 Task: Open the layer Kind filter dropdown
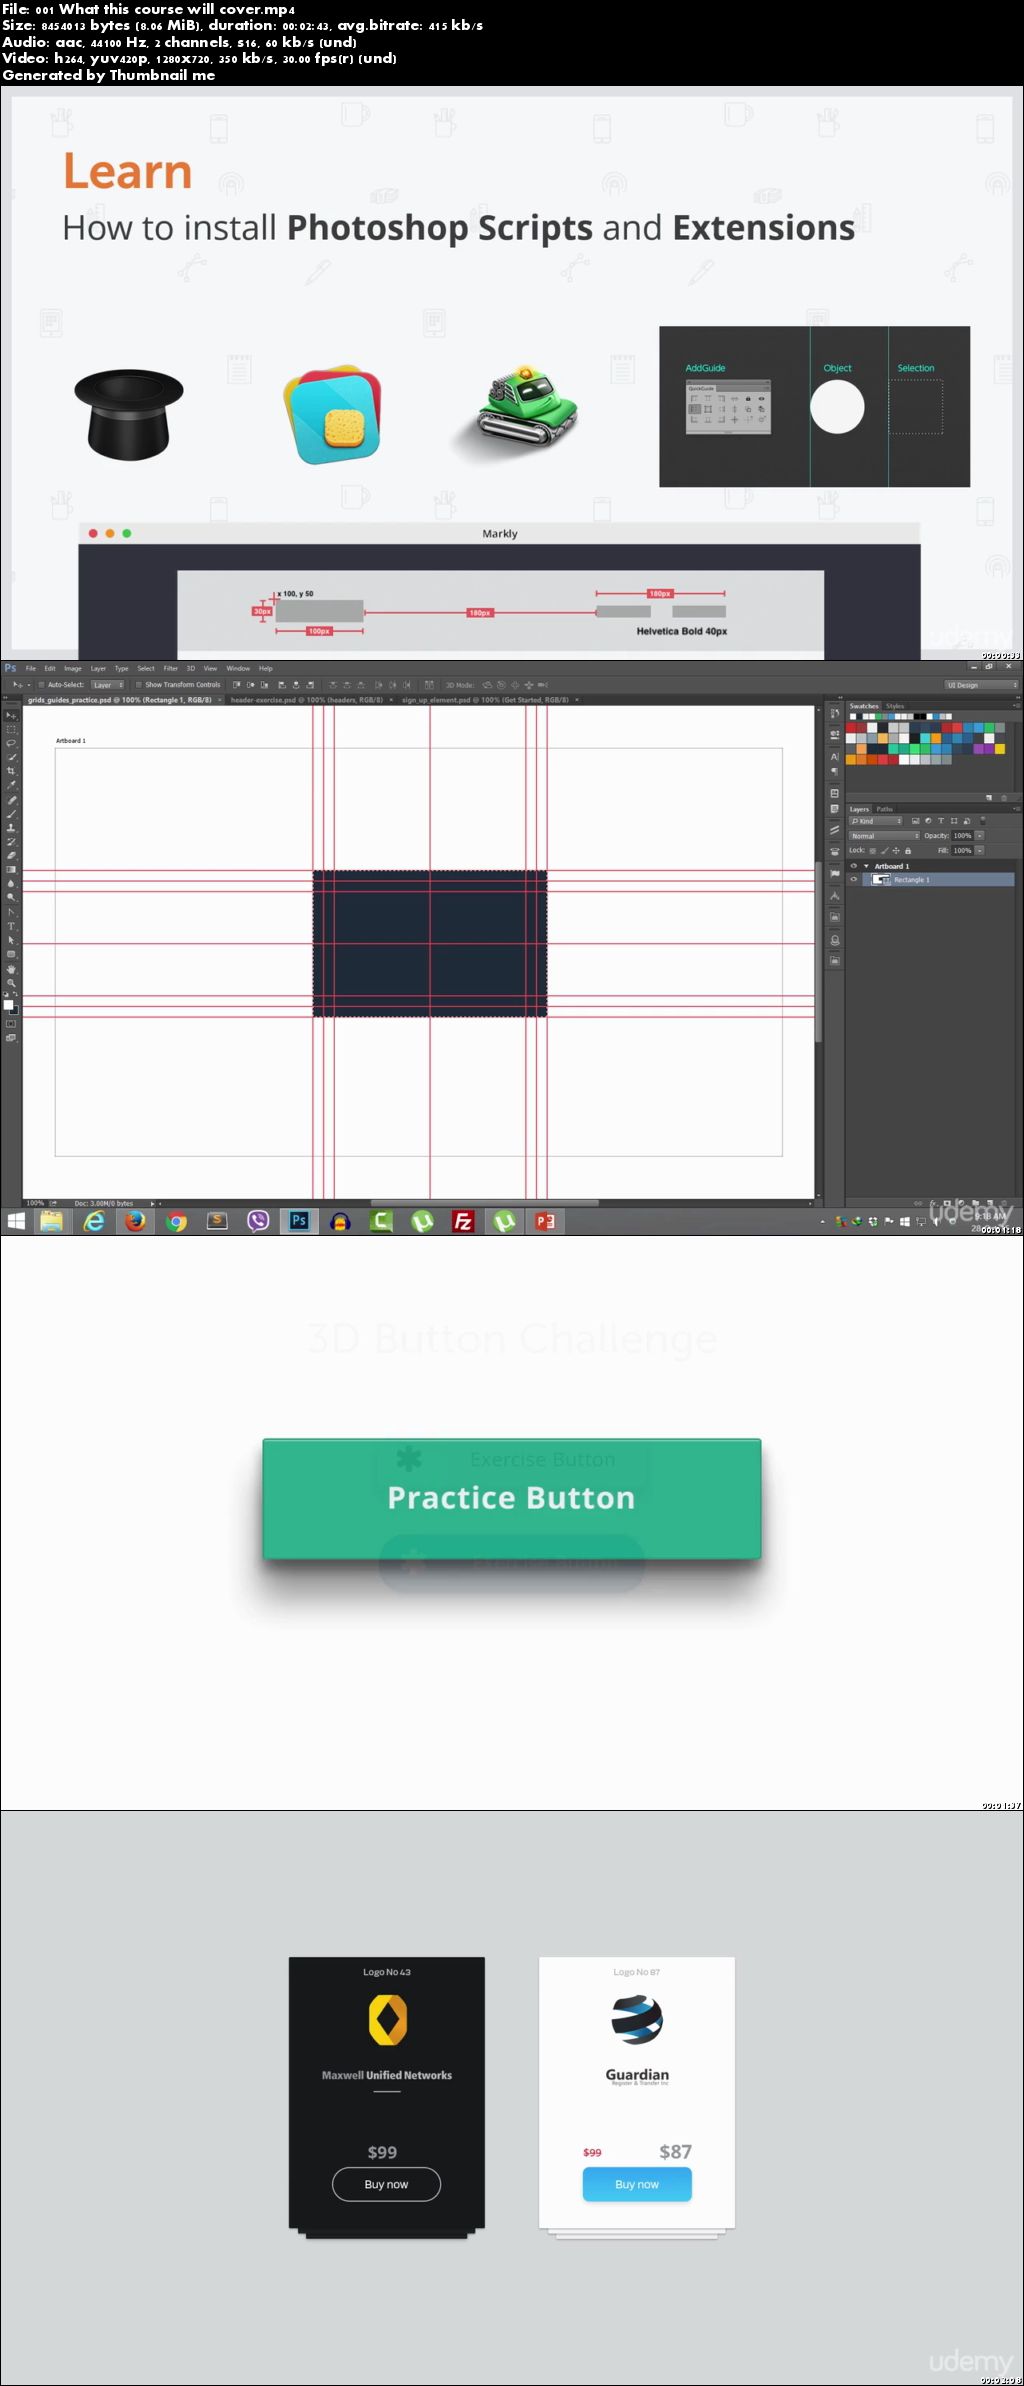pyautogui.click(x=876, y=821)
